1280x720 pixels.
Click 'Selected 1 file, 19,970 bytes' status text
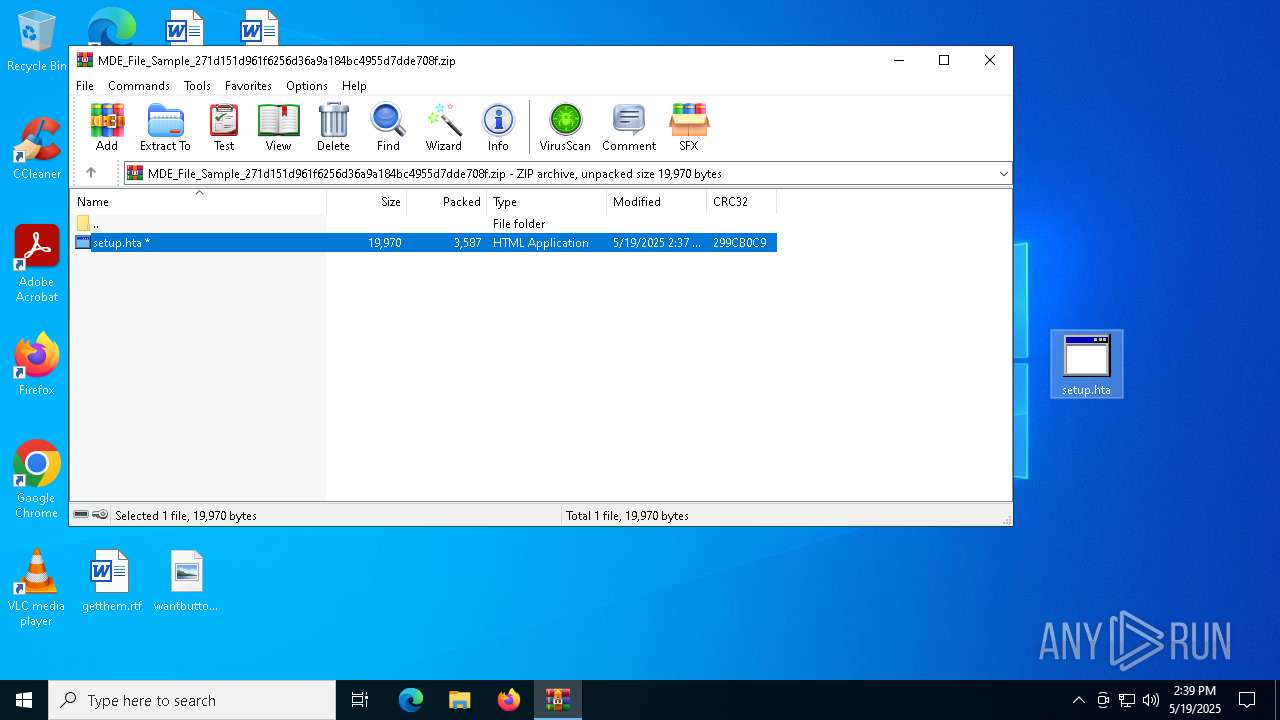(x=186, y=516)
